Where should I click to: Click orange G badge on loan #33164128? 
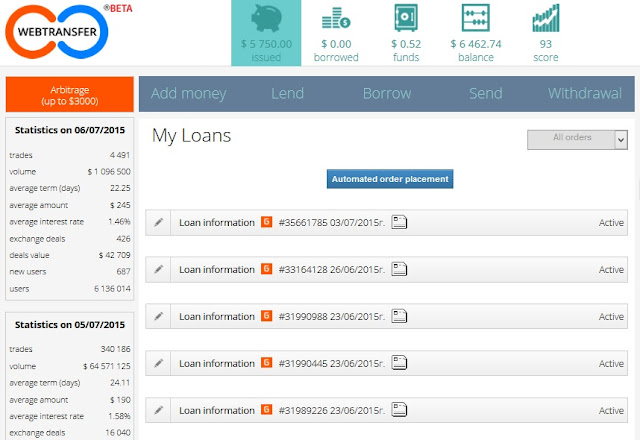(267, 269)
